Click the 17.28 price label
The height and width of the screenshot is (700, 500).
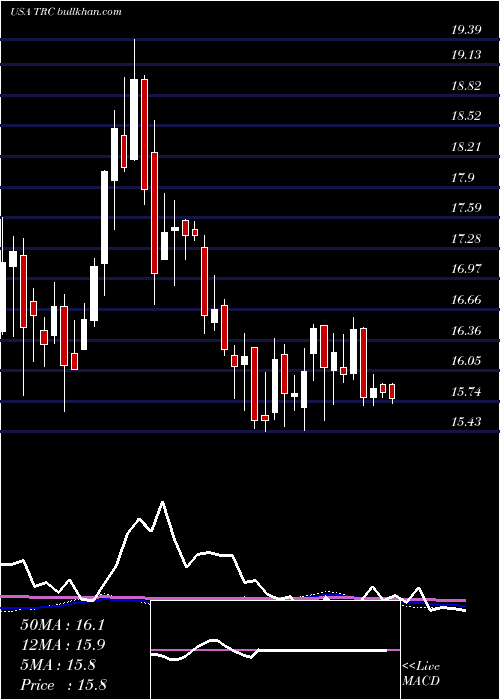(x=466, y=239)
